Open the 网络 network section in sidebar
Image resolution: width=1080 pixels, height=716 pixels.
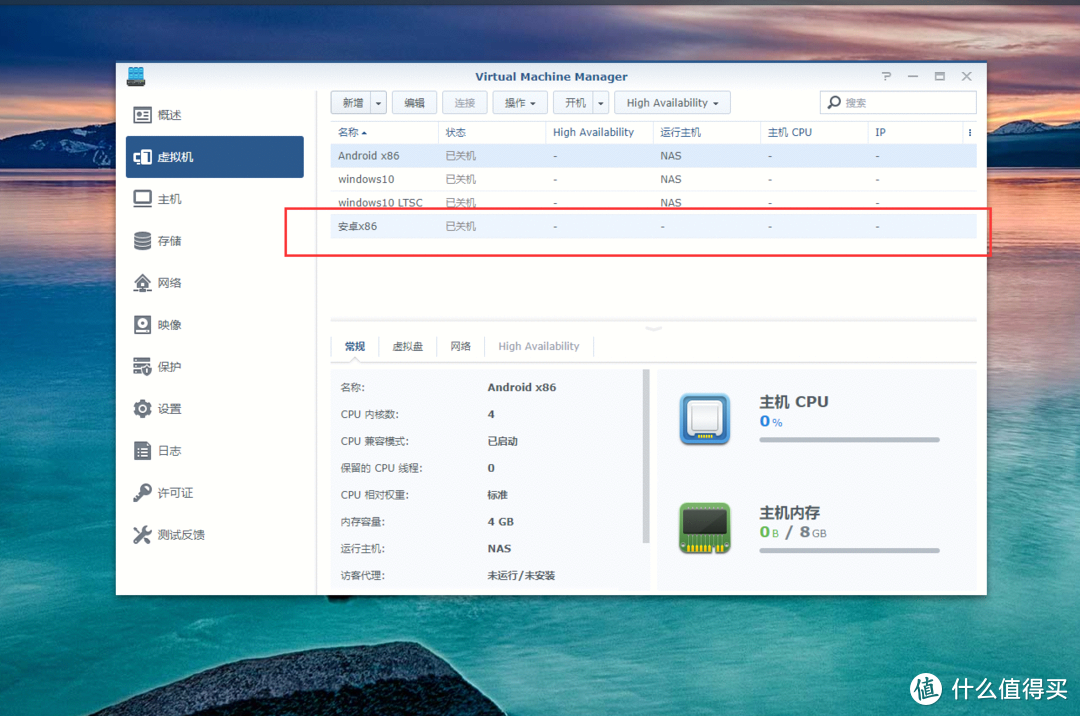(x=215, y=283)
